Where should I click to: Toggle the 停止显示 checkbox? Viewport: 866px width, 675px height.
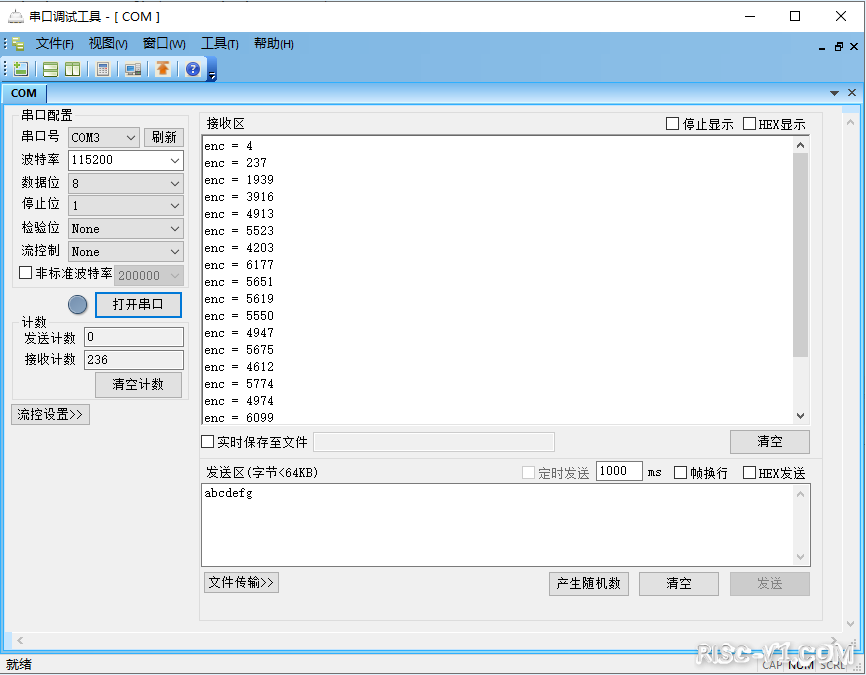(x=672, y=124)
